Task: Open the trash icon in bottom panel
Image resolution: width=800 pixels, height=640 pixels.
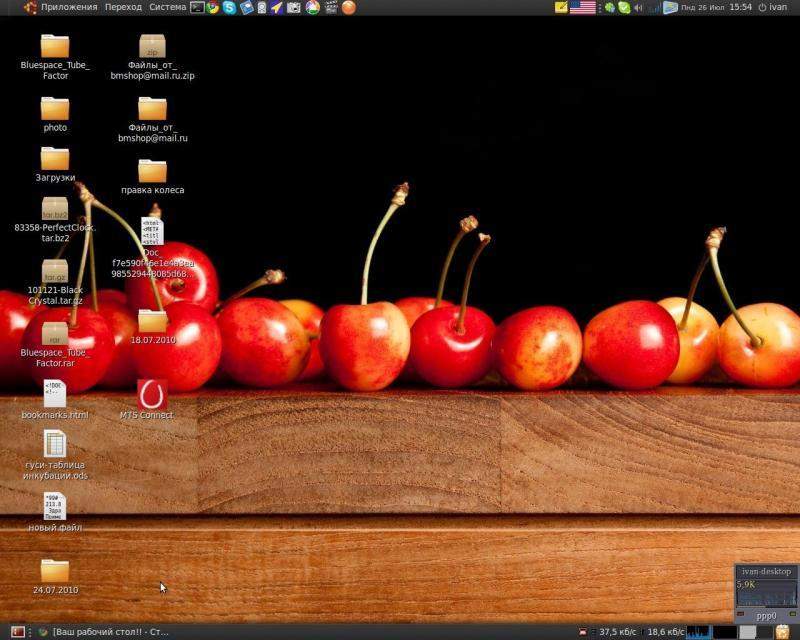Action: click(782, 632)
